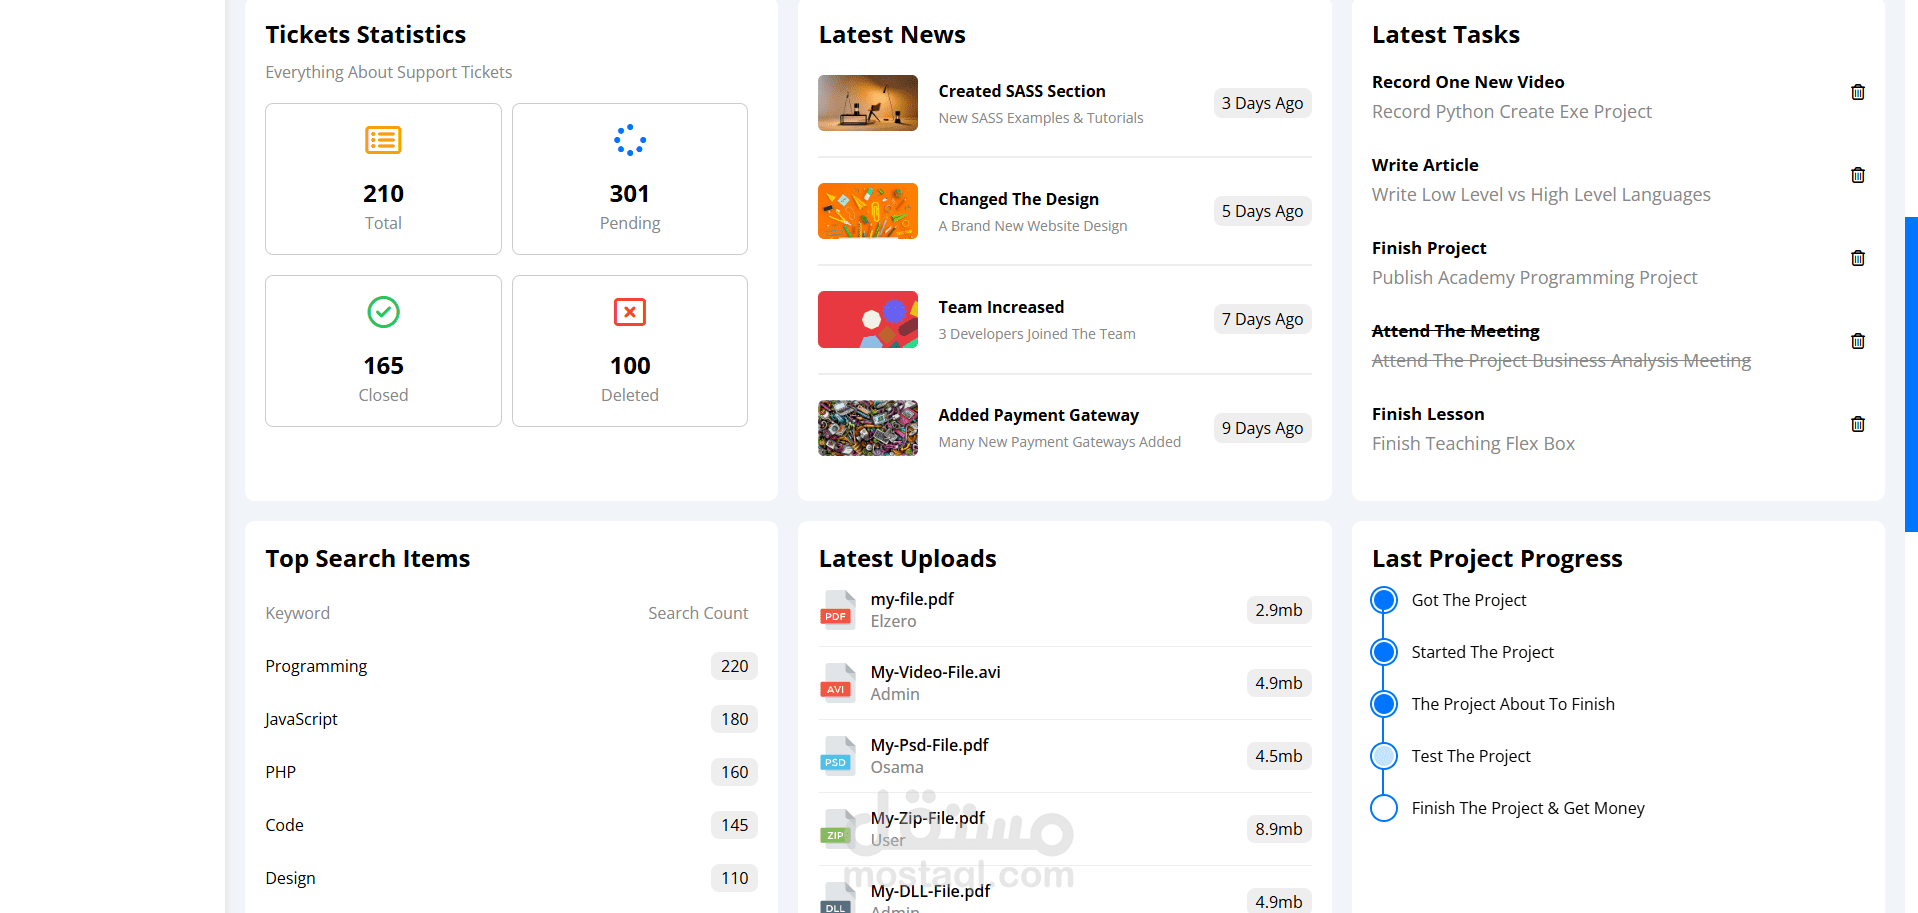Click the 3 Days Ago badge
The image size is (1918, 913).
tap(1262, 103)
